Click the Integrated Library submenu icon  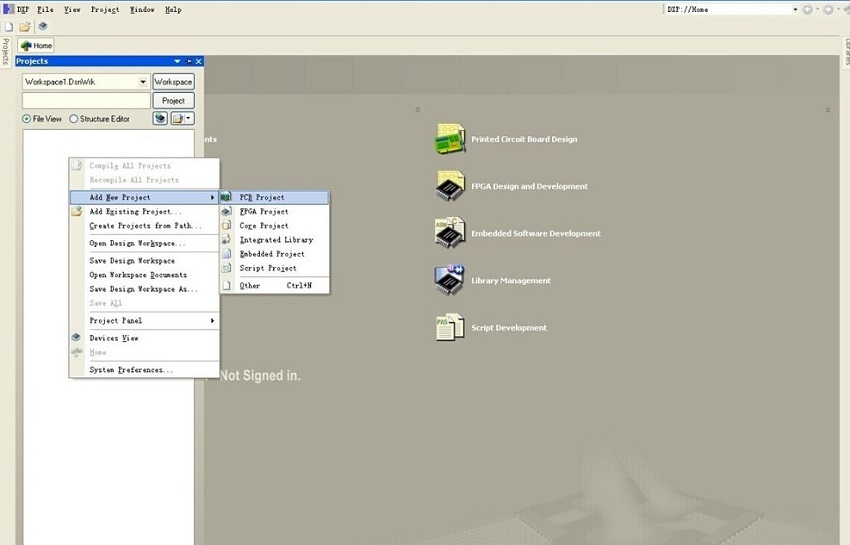(227, 239)
